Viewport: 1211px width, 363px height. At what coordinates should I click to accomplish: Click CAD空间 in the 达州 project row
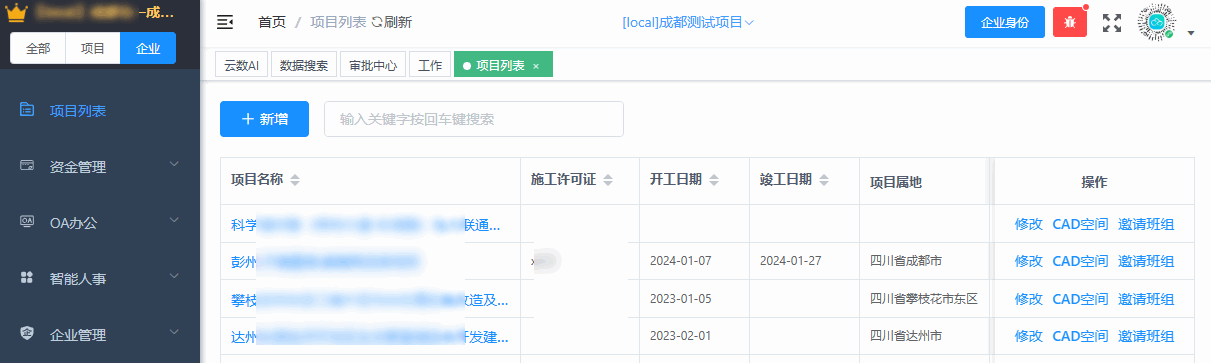(x=1080, y=335)
